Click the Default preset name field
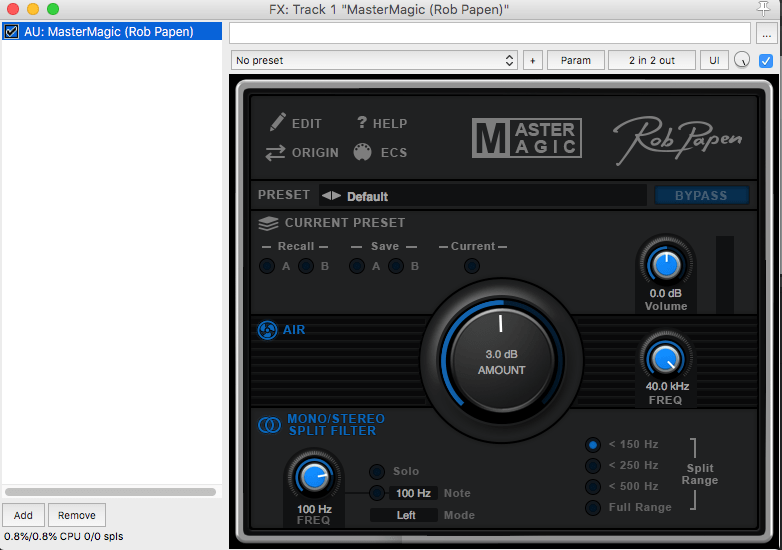The image size is (782, 550). (x=483, y=196)
